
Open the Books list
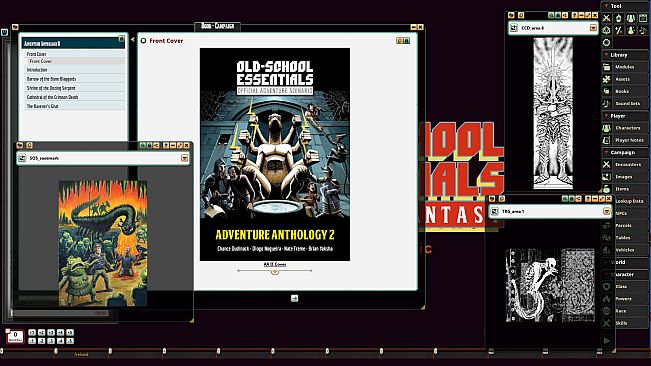[625, 91]
